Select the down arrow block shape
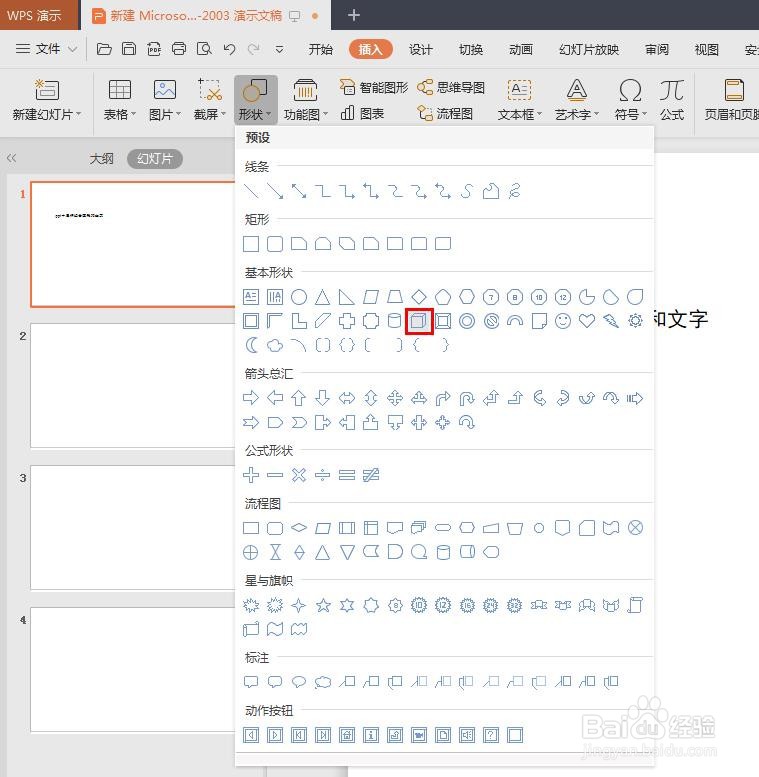This screenshot has height=777, width=759. 323,398
